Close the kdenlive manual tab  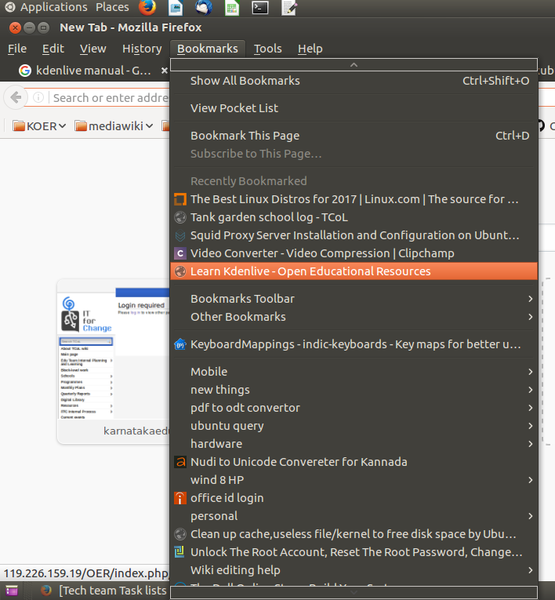point(164,70)
